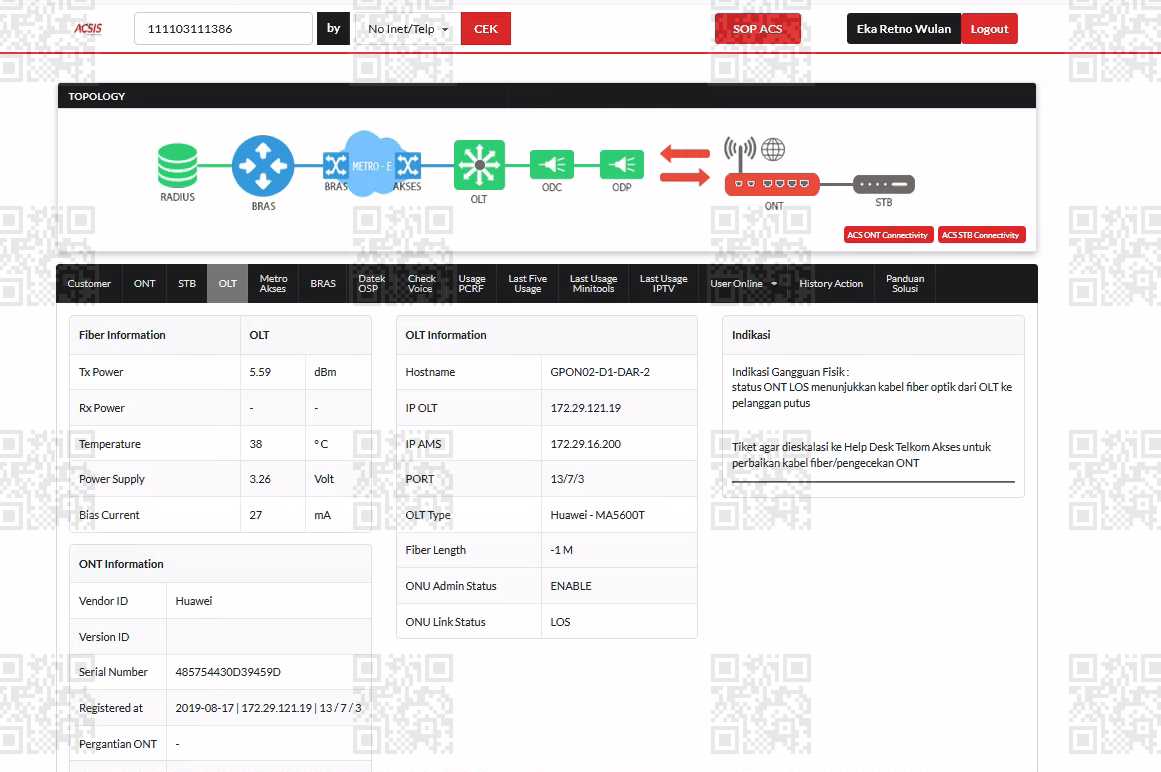Open the SOP ACS page
Screen dimensions: 1161x772
click(x=757, y=29)
